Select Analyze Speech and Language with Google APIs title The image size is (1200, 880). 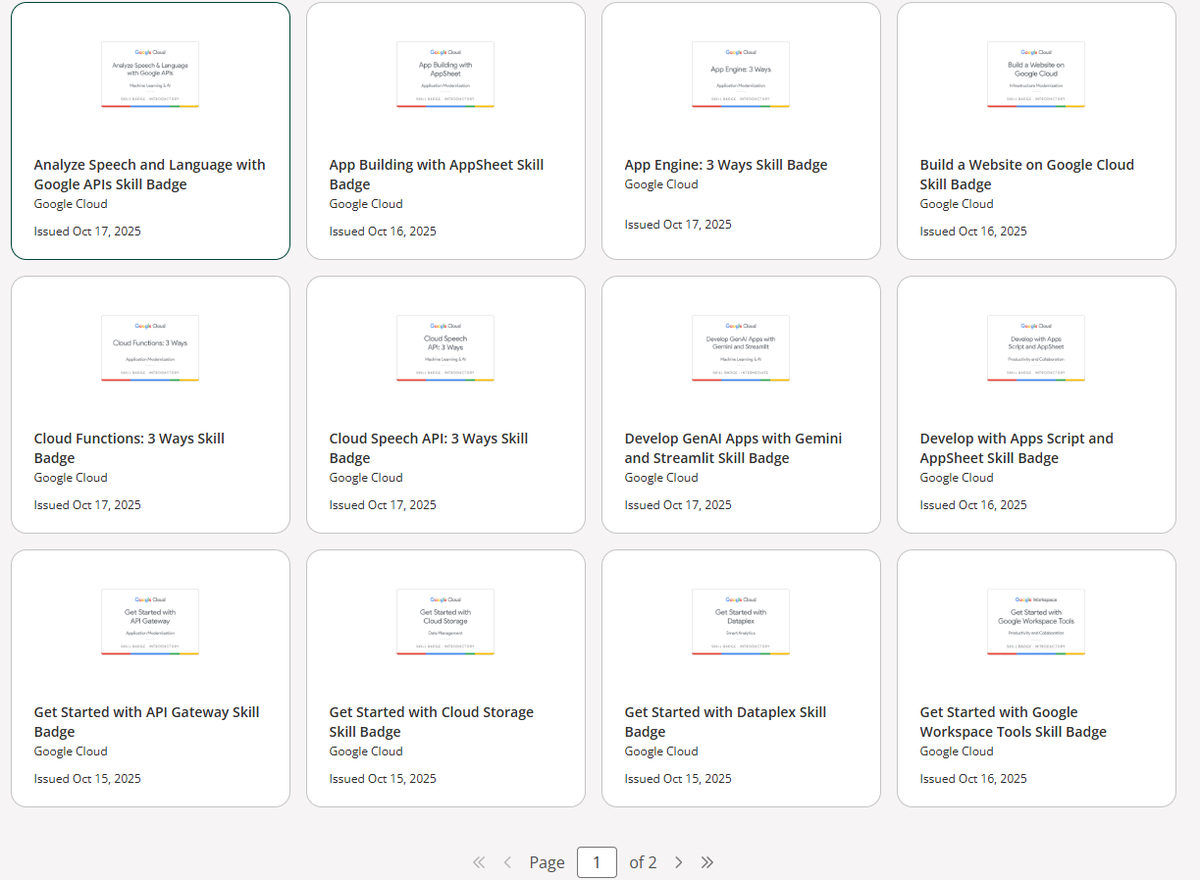[x=150, y=174]
